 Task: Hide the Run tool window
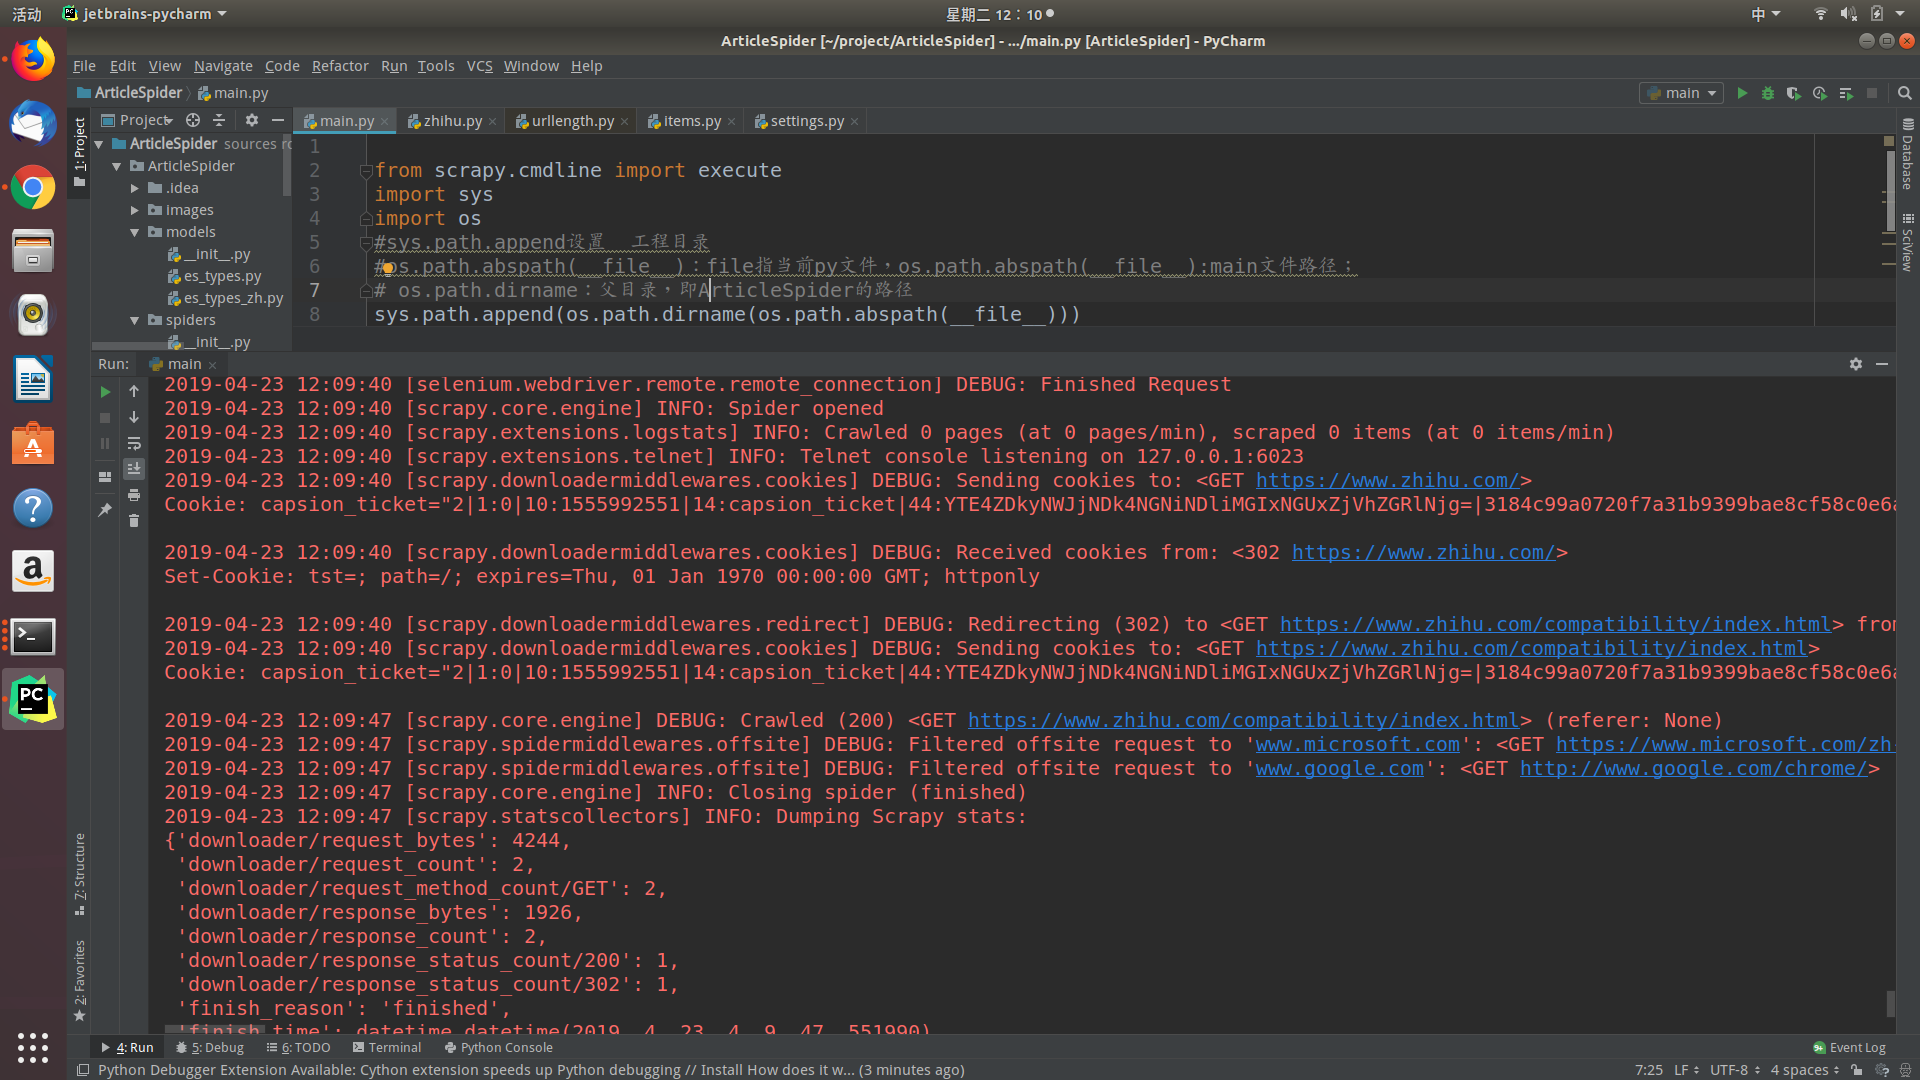pos(1882,364)
